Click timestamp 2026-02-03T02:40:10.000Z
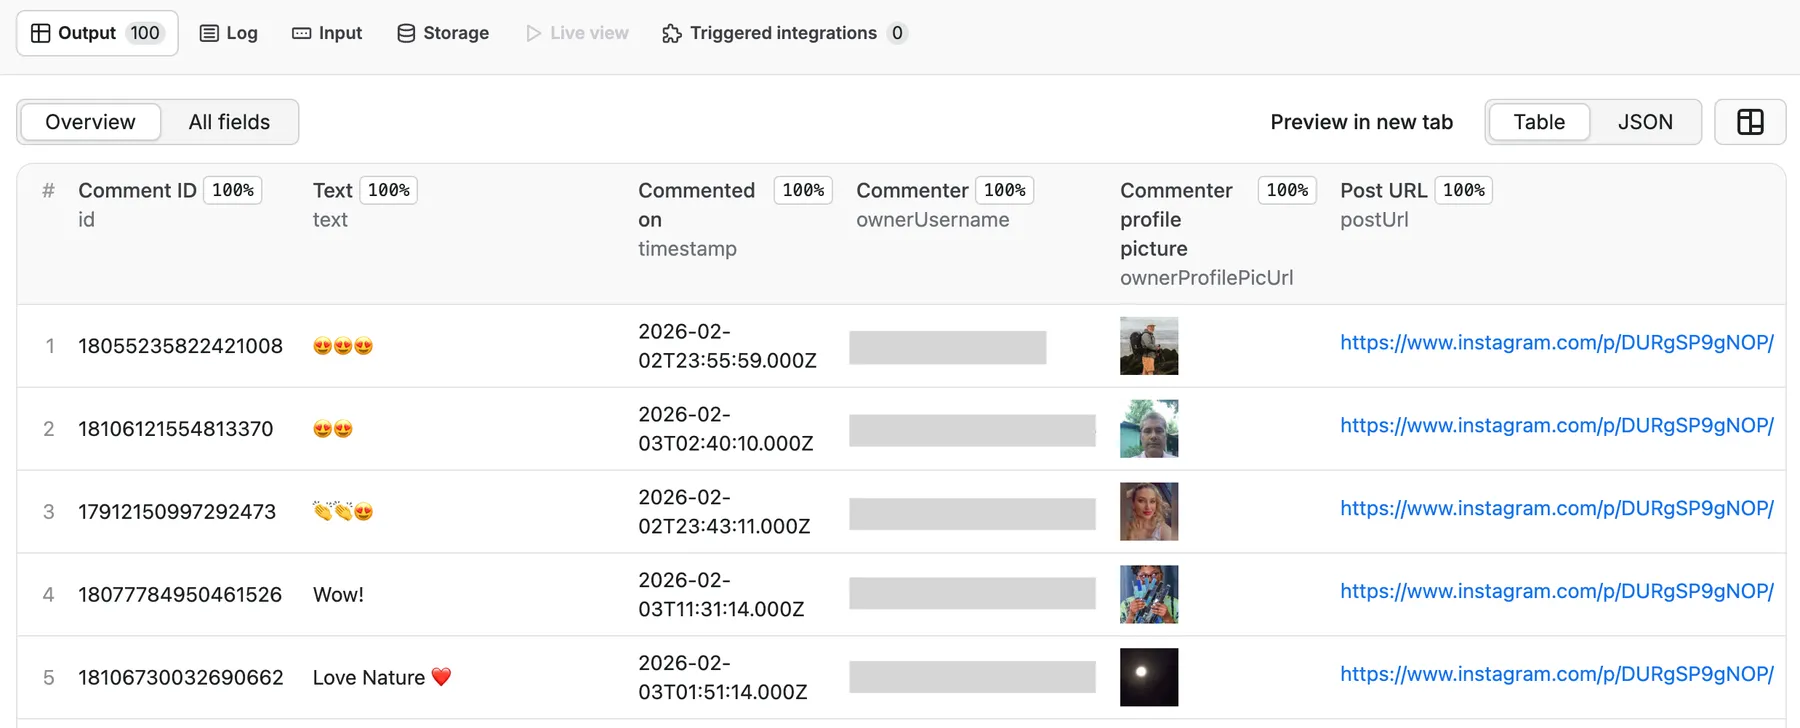 click(x=726, y=429)
